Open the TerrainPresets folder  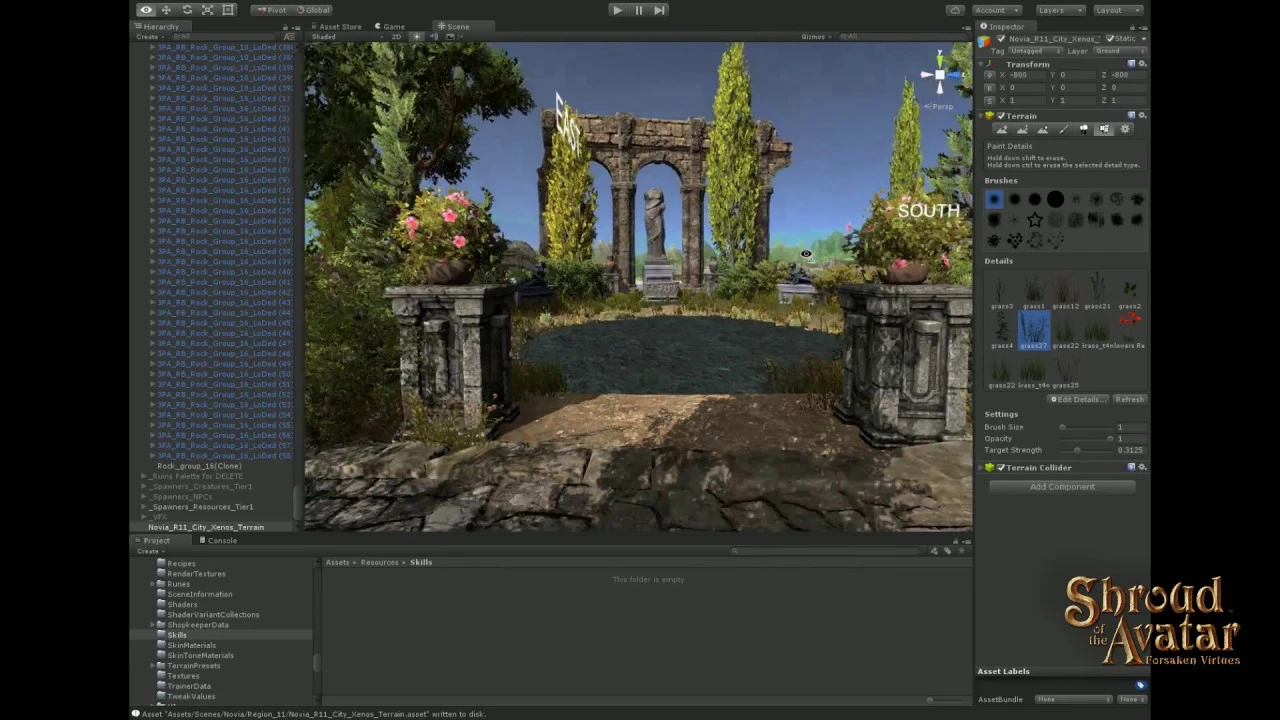click(194, 666)
